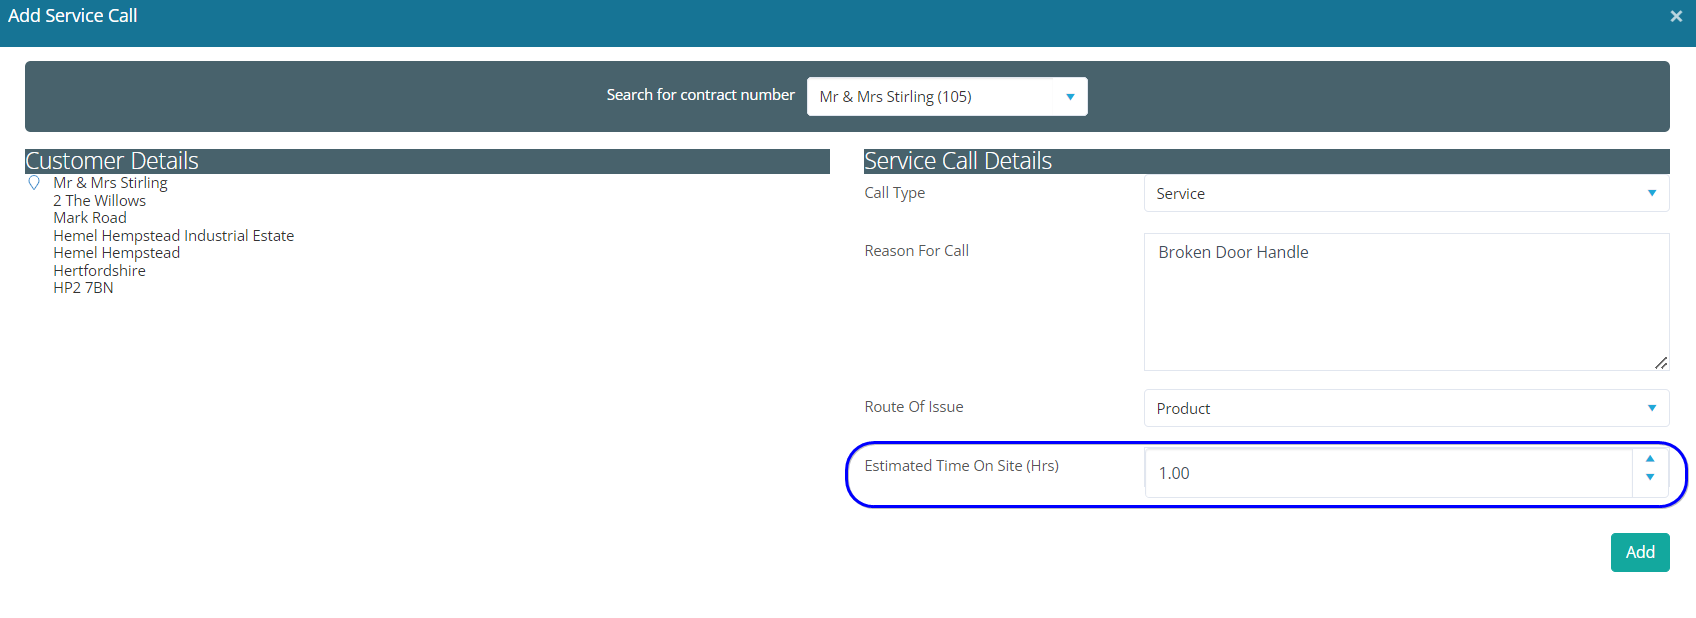1696x618 pixels.
Task: Click the Service value in Call Type
Action: coord(1180,194)
